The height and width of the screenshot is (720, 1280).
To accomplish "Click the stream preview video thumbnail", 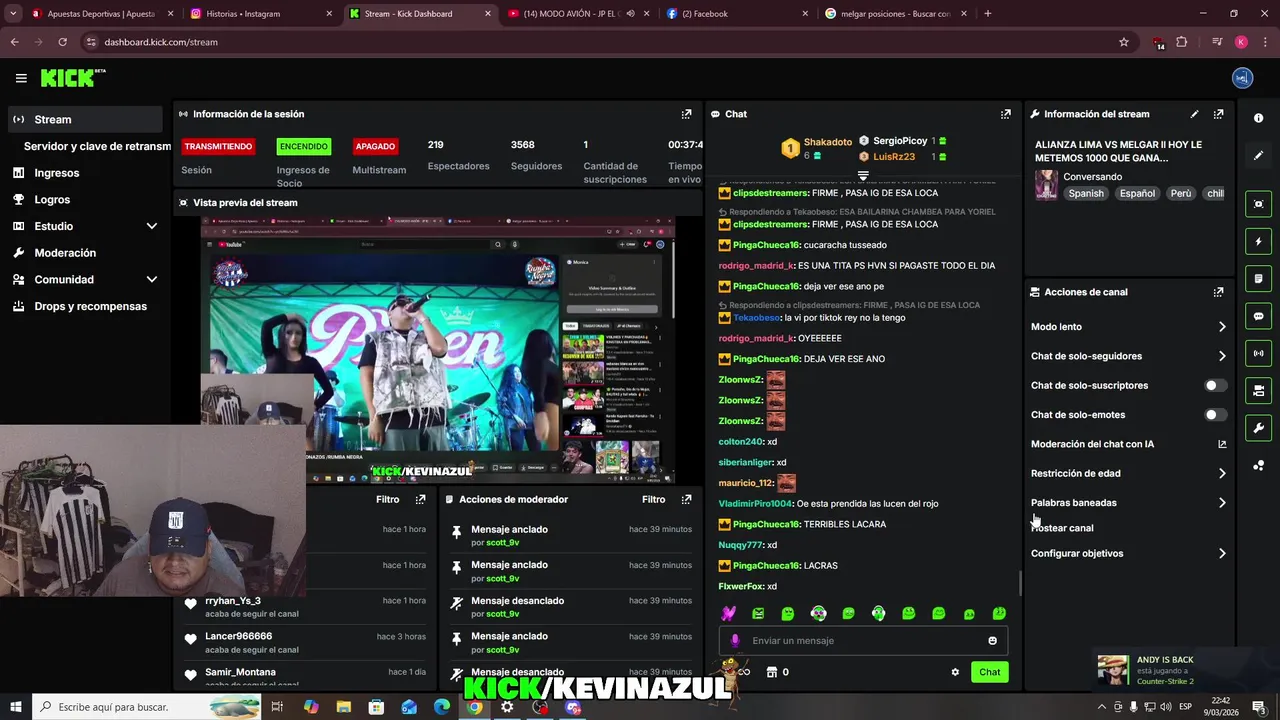I will 438,349.
